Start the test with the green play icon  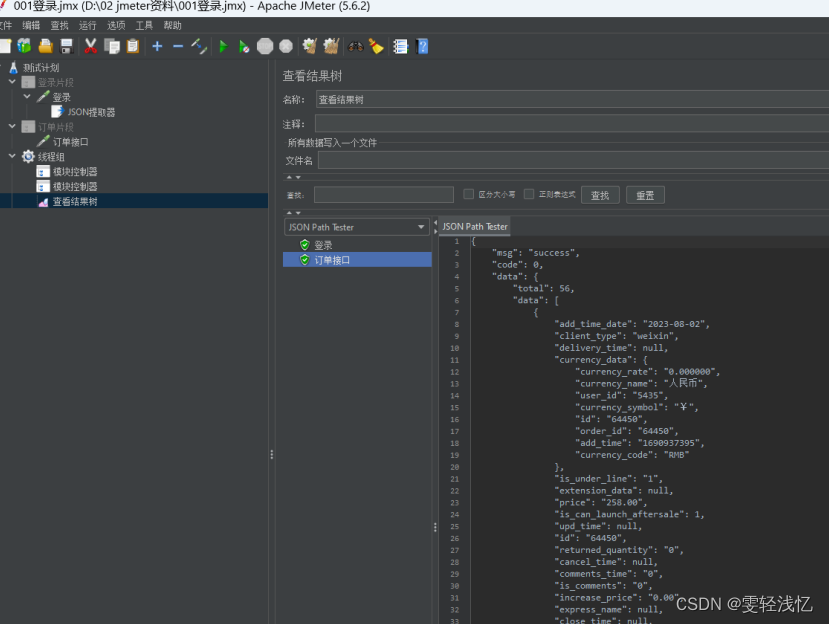(223, 47)
